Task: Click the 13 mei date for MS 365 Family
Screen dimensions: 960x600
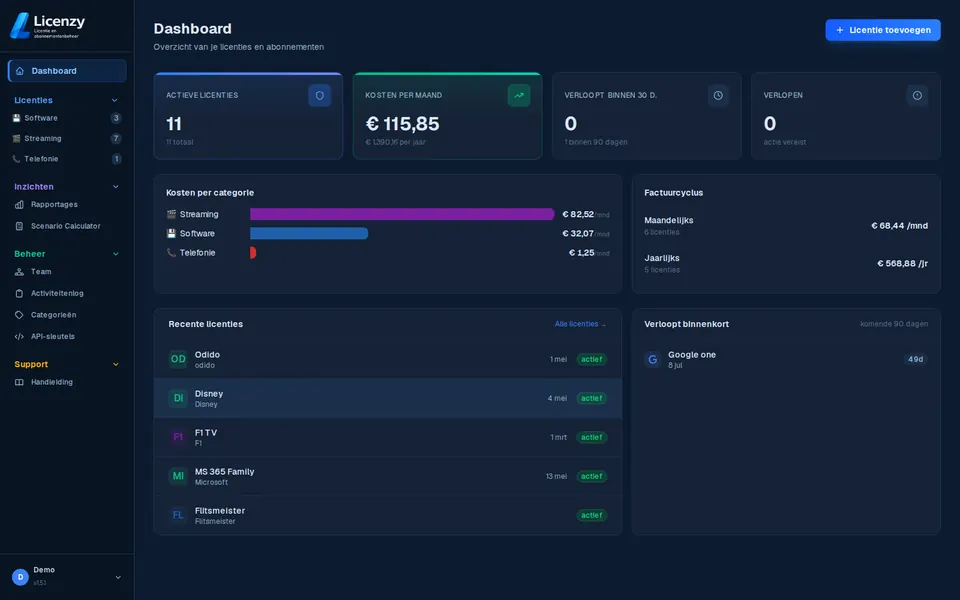Action: point(557,476)
